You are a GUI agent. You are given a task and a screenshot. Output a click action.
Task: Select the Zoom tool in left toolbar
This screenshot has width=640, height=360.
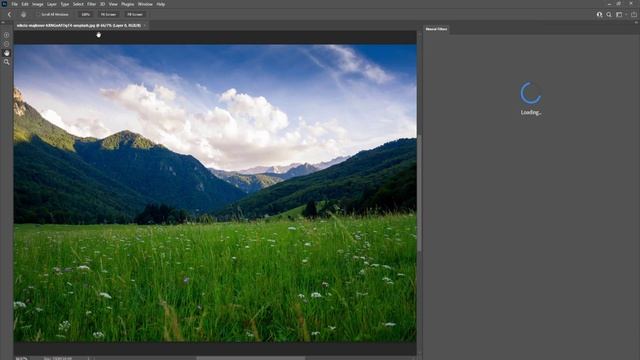7,62
